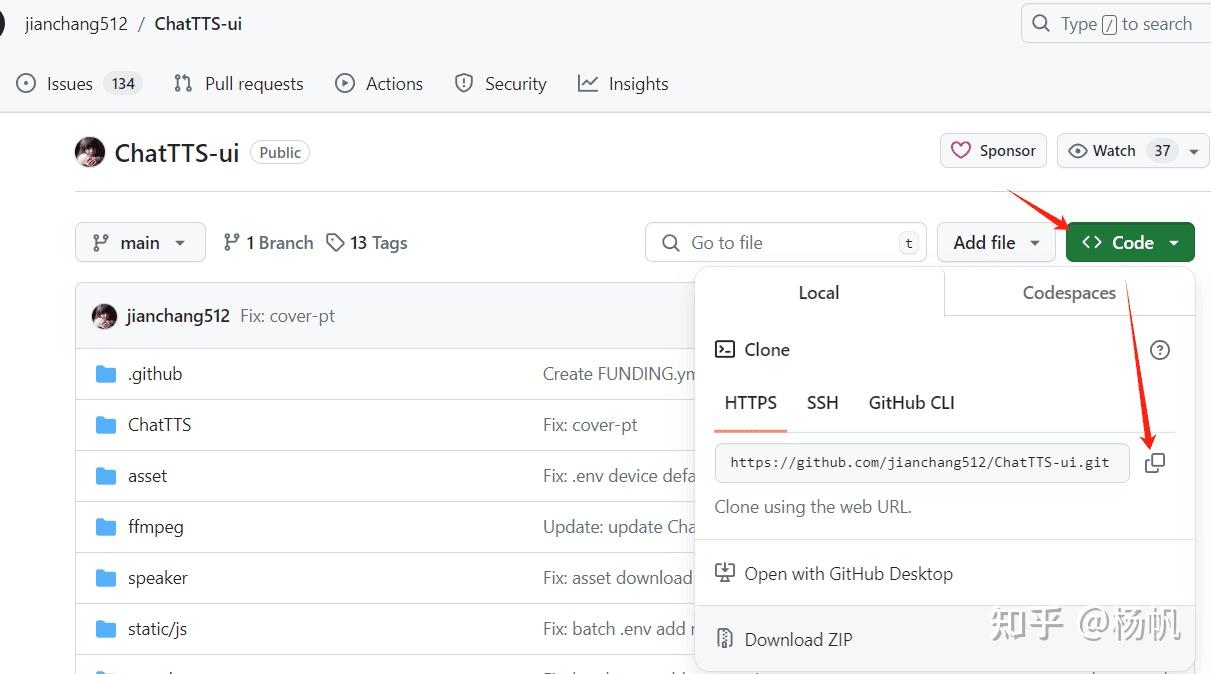Image resolution: width=1211 pixels, height=674 pixels.
Task: Expand the main branch dropdown
Action: tap(140, 243)
